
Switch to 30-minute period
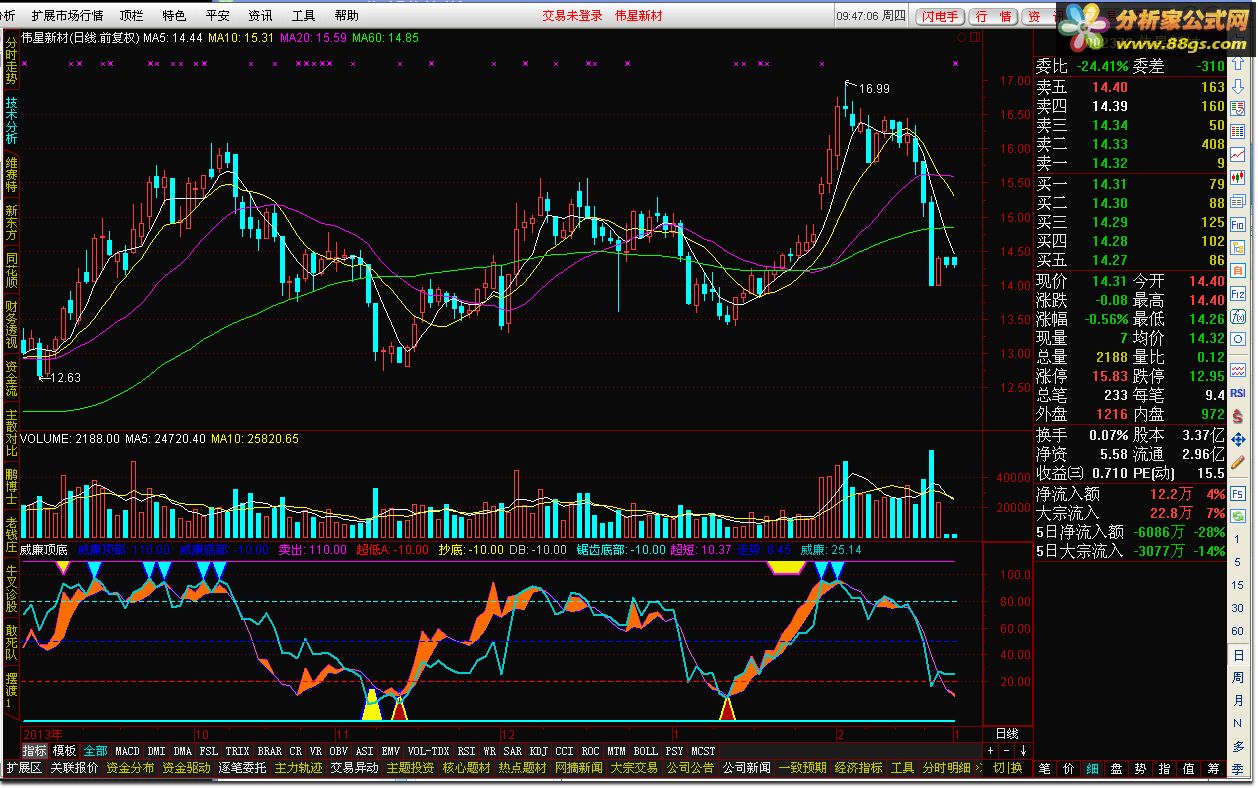click(1238, 608)
